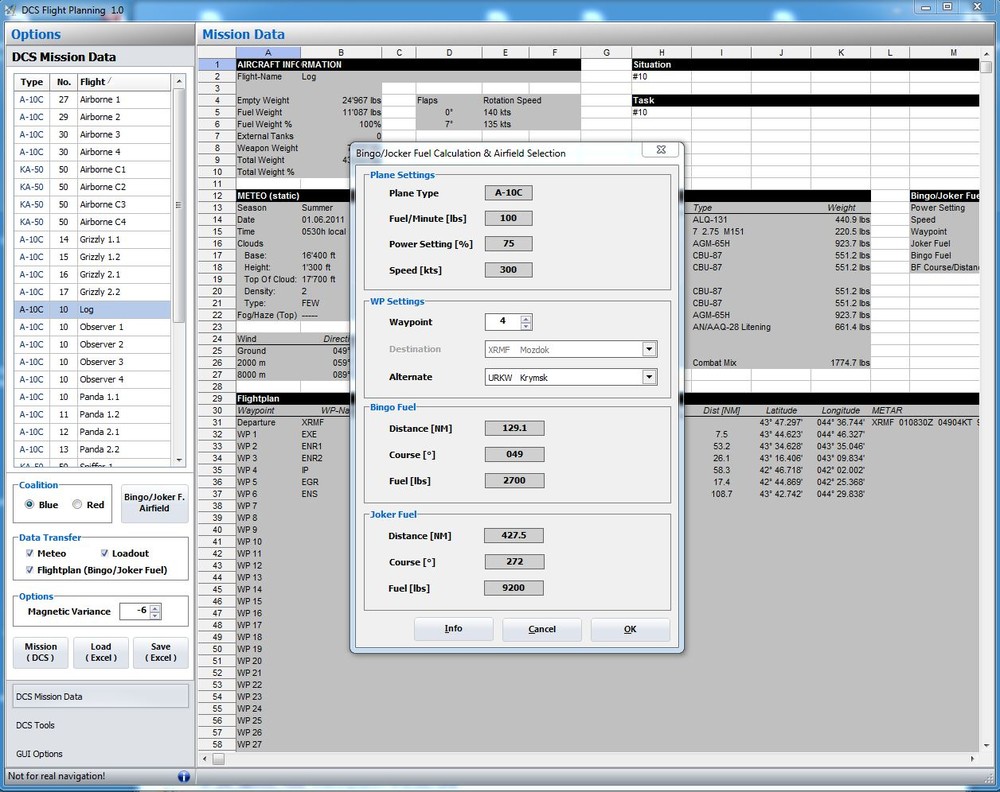This screenshot has width=1000, height=792.
Task: Select the Red coalition radio button
Action: tap(78, 505)
